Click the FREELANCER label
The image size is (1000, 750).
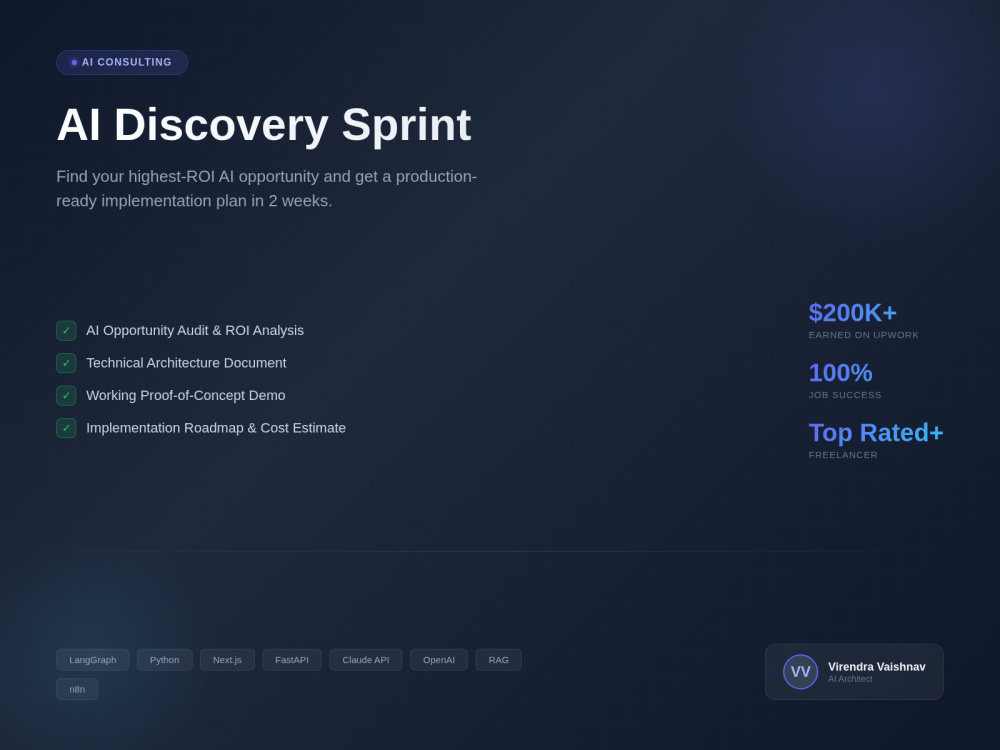843,455
